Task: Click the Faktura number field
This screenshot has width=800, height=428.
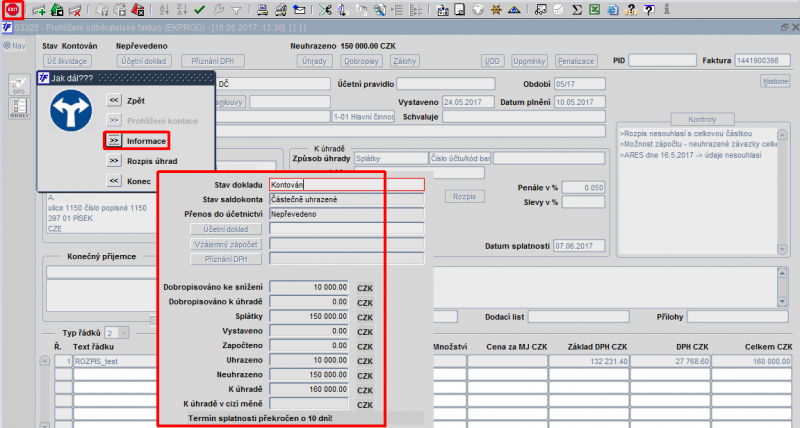Action: coord(762,60)
